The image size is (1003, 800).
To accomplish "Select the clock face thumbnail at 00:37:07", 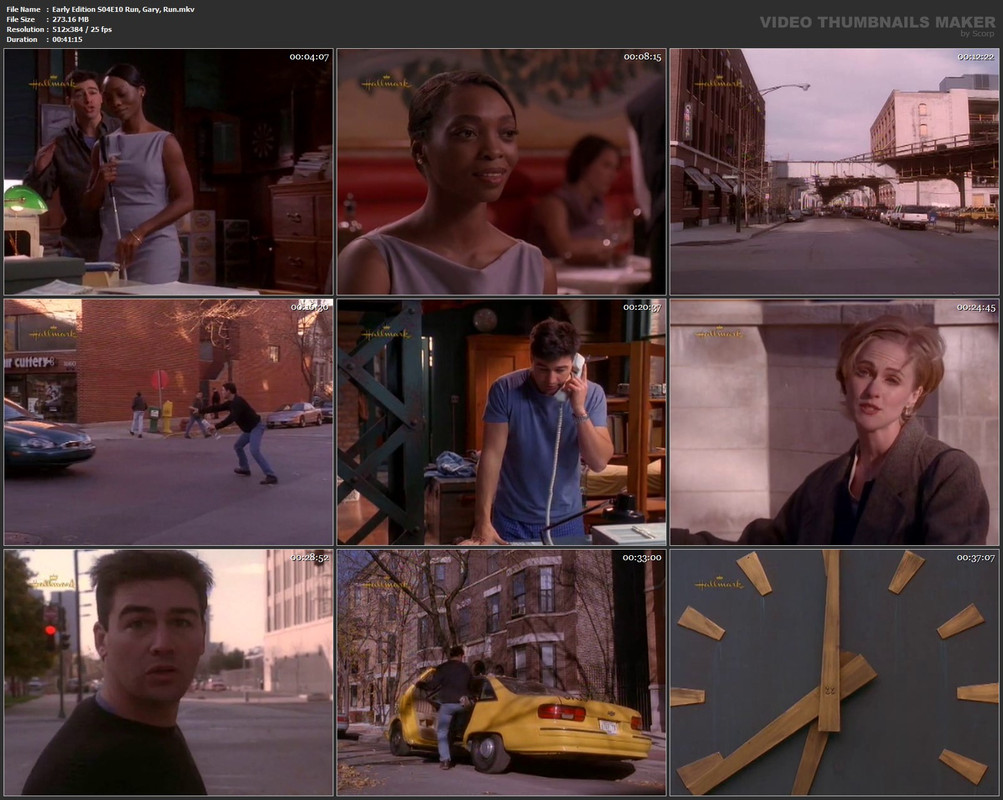I will click(x=834, y=673).
